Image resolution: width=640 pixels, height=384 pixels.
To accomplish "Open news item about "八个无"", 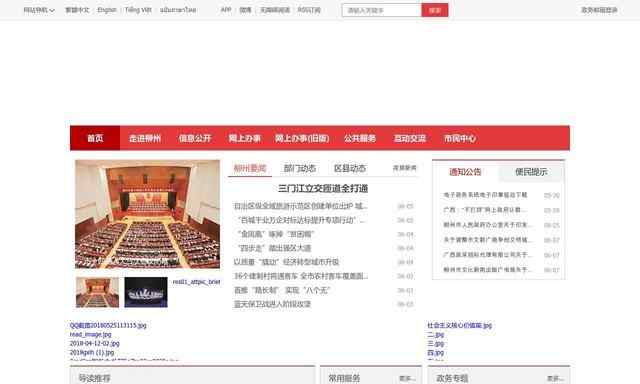I will click(x=282, y=290).
